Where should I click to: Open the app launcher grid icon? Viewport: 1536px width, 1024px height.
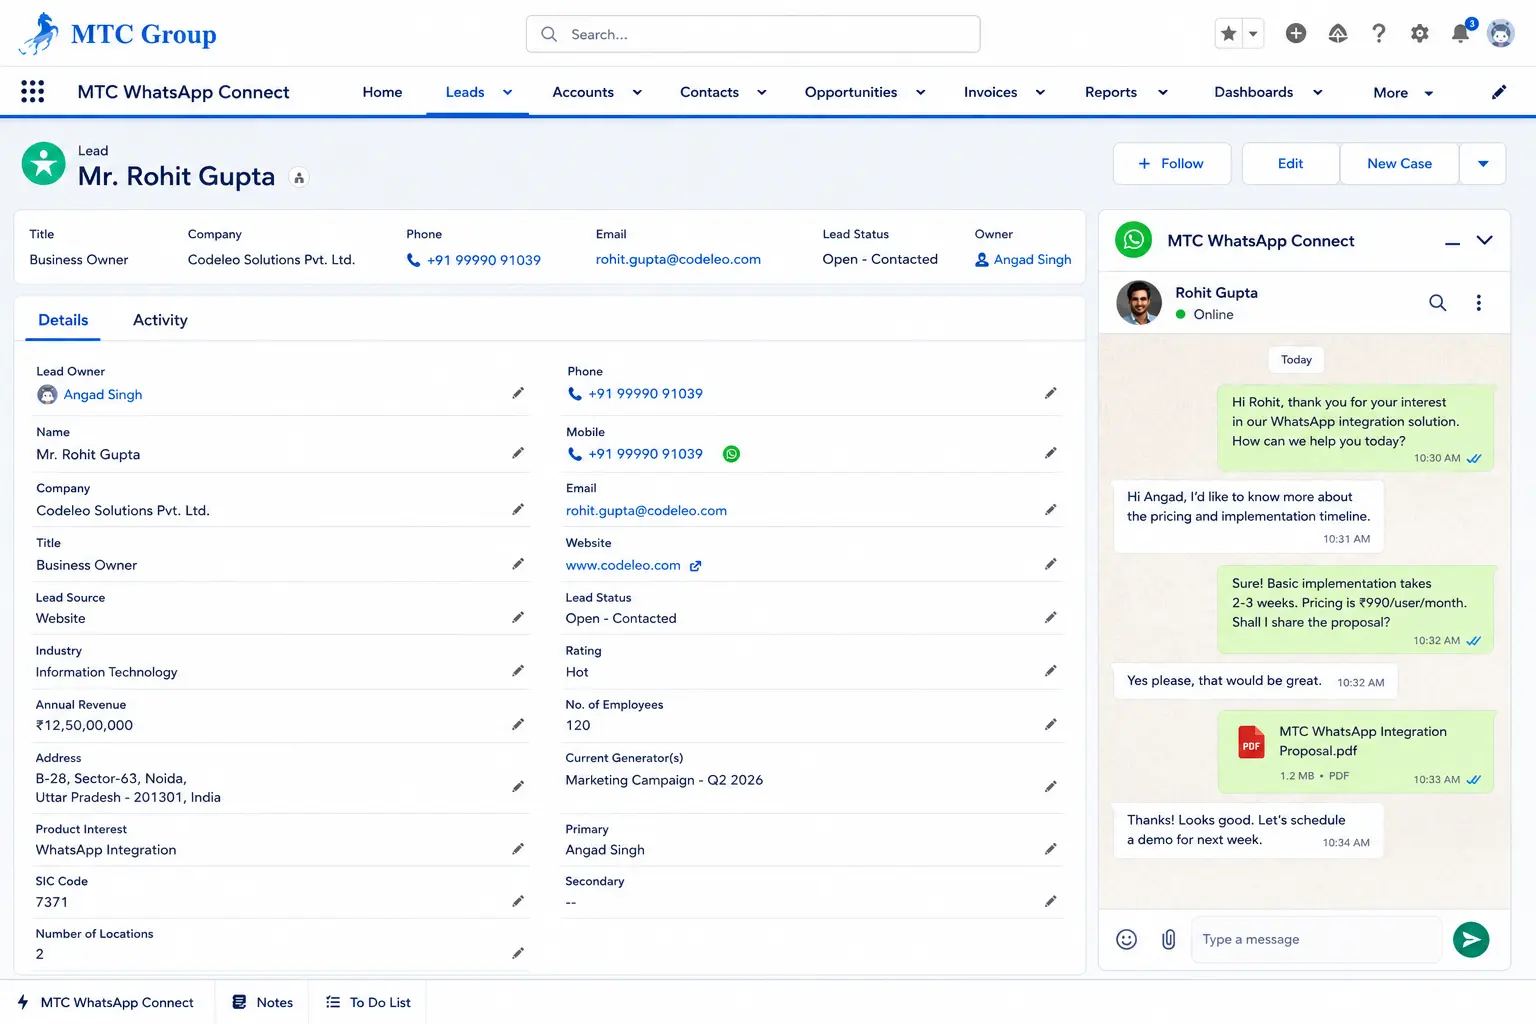click(x=32, y=92)
